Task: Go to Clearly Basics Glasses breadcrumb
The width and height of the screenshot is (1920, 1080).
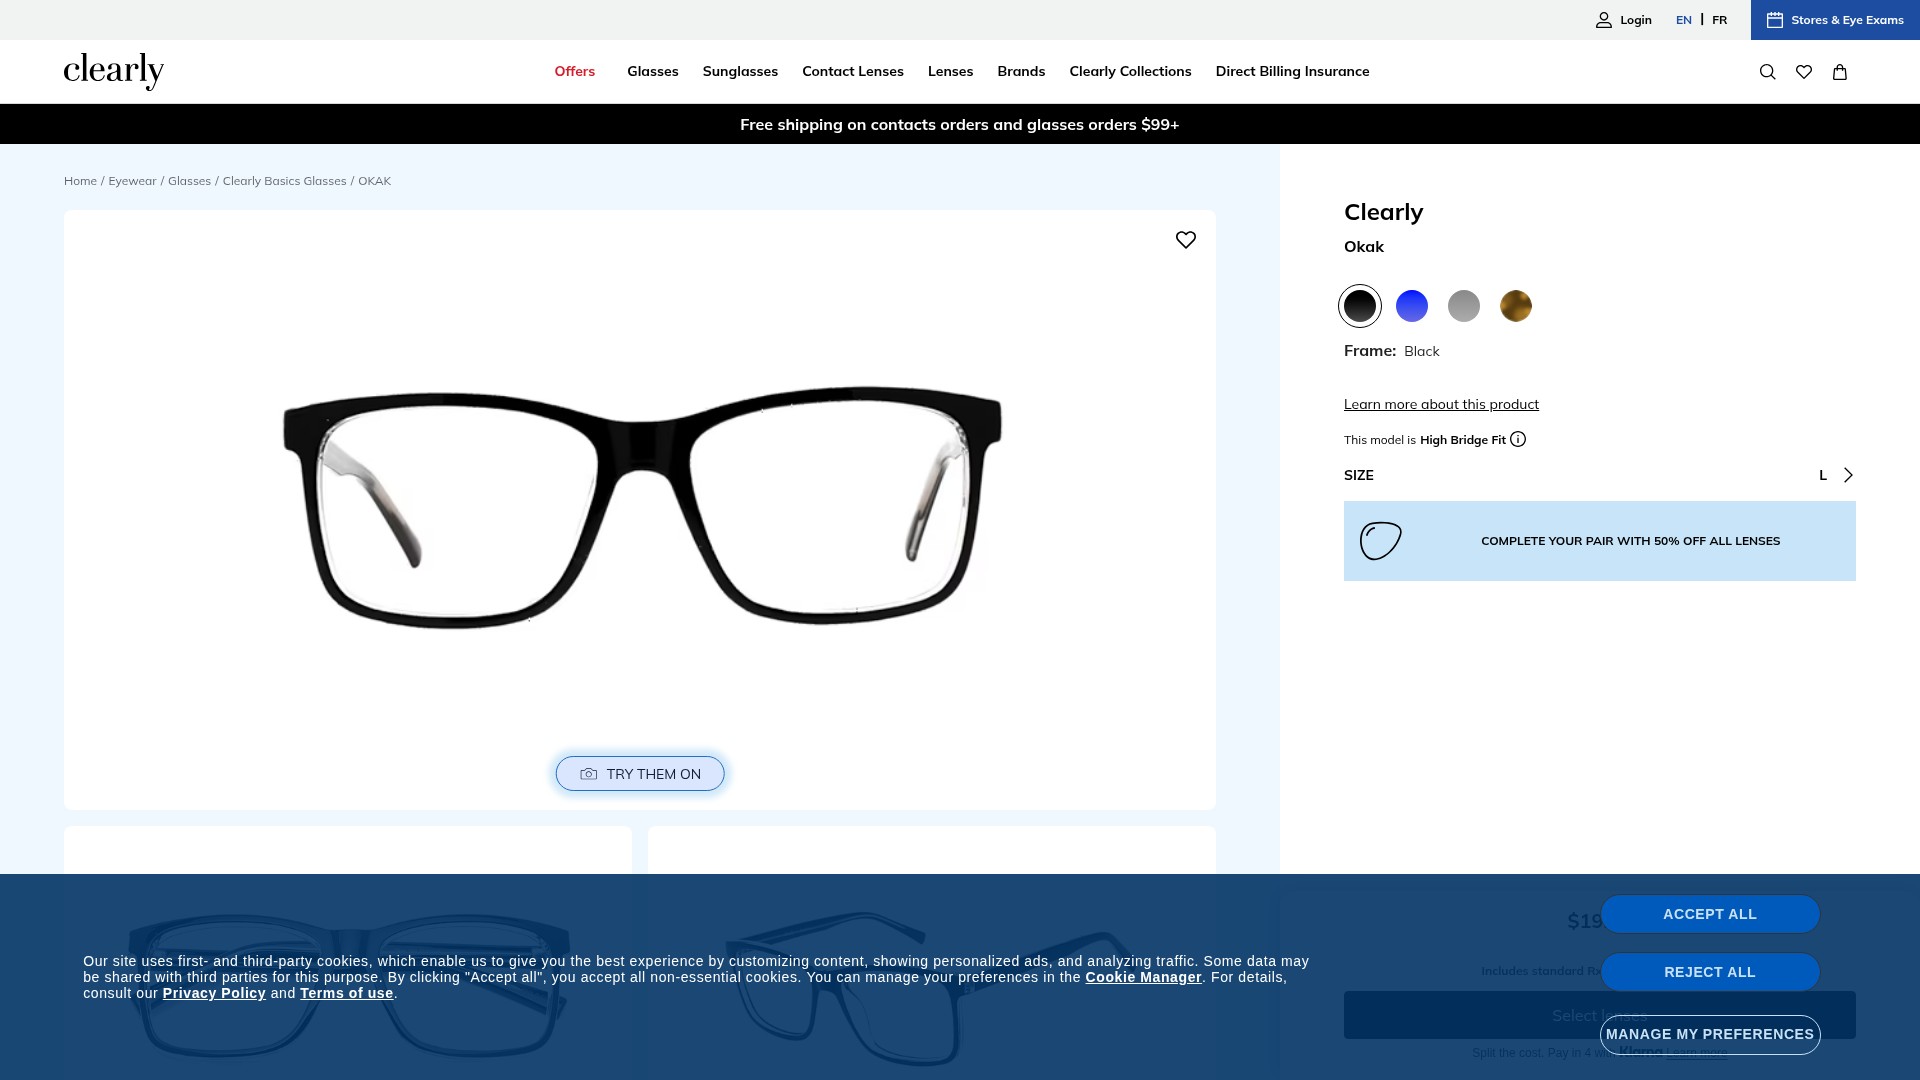Action: [x=284, y=181]
